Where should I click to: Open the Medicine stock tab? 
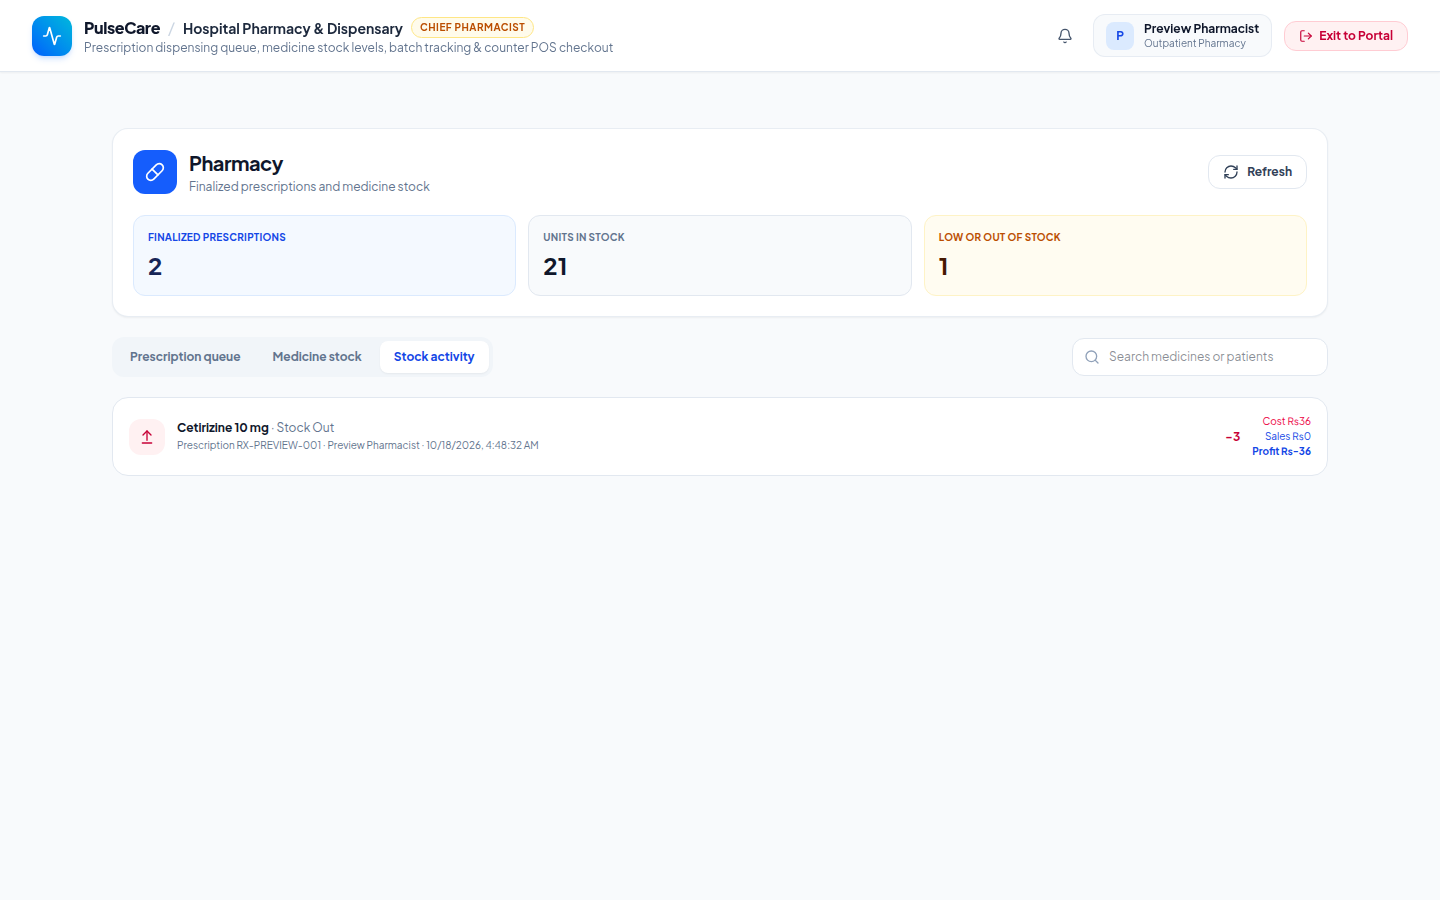coord(317,357)
